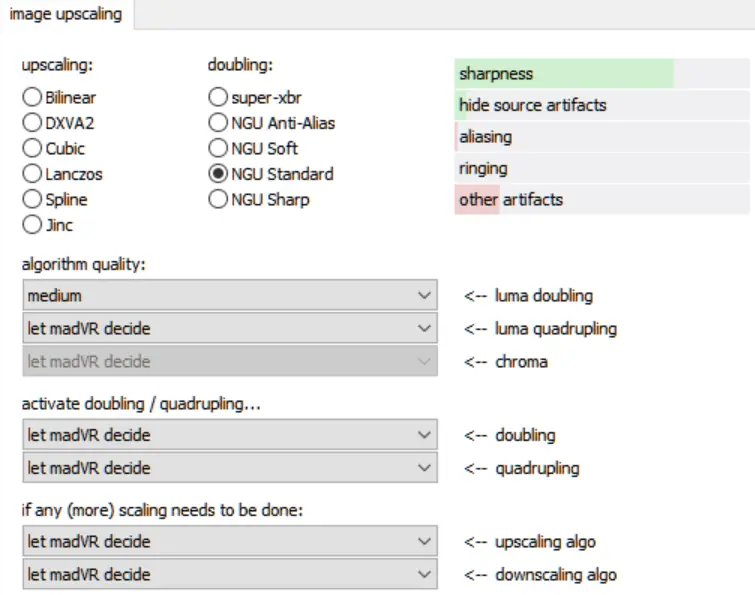
Task: Select NGU Standard doubling option
Action: point(218,174)
